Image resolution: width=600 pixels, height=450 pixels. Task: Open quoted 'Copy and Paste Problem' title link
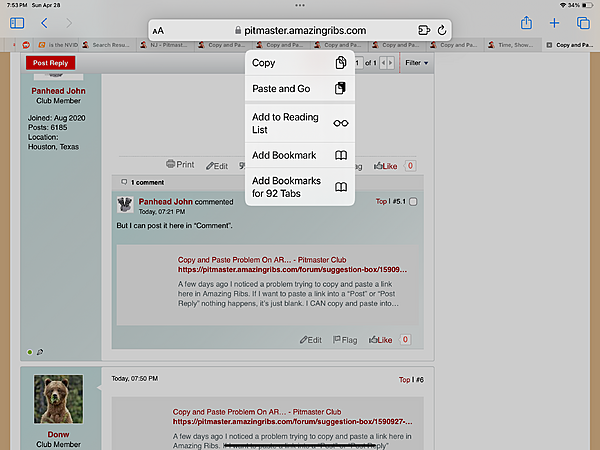[262, 260]
